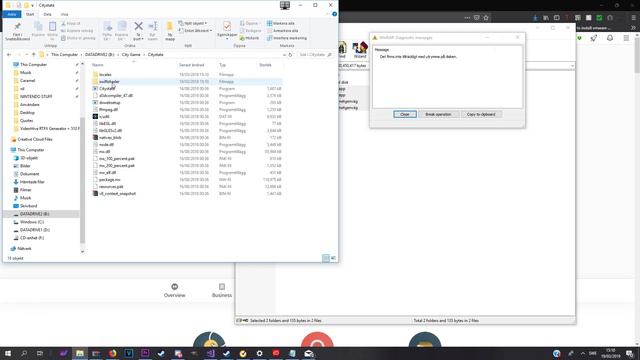Image resolution: width=640 pixels, height=360 pixels.
Task: Switch to the Visa ribbon tab
Action: 64,14
